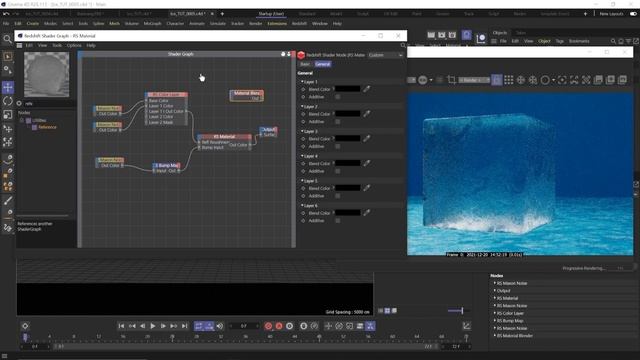Screen dimensions: 640x360
Task: Toggle the timeline sound speaker icon
Action: coord(220,326)
